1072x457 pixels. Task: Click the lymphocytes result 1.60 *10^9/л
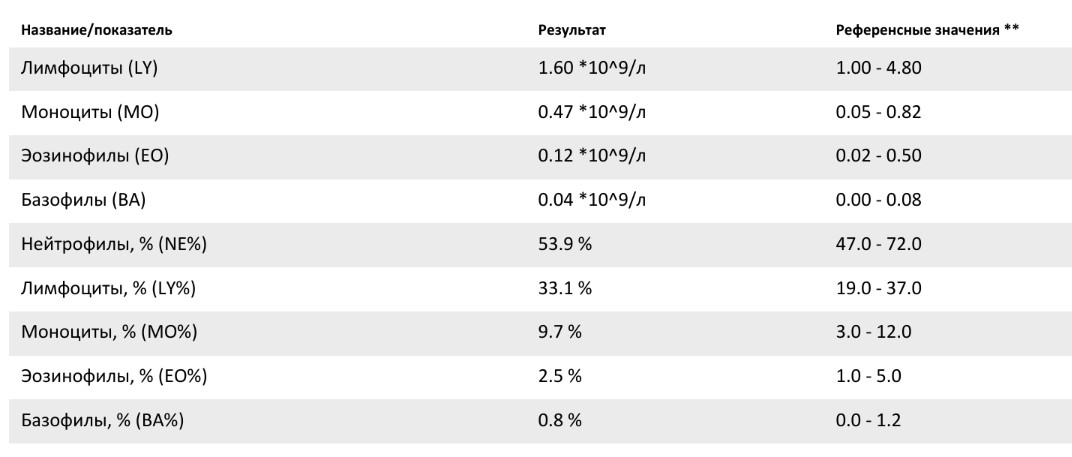click(592, 68)
